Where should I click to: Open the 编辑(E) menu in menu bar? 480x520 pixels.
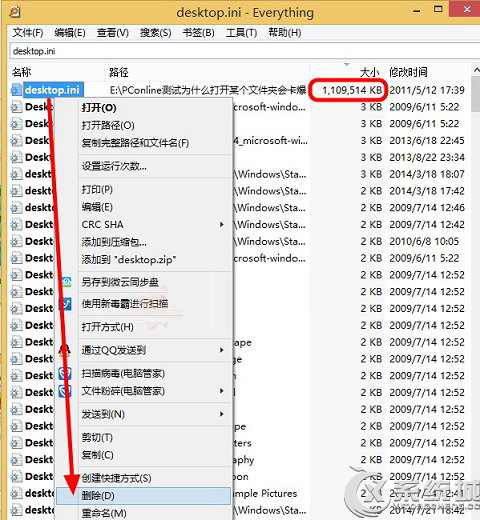pos(70,33)
